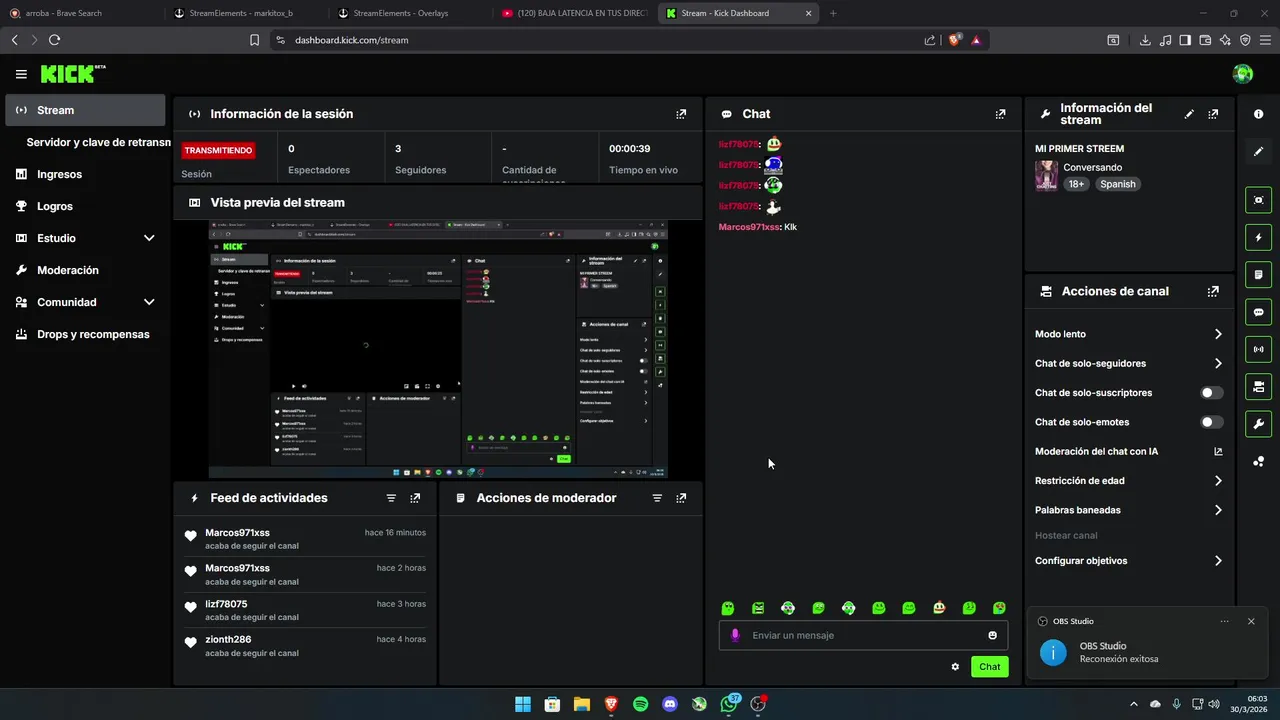Toggle the document widget in right sidebar

1258,275
